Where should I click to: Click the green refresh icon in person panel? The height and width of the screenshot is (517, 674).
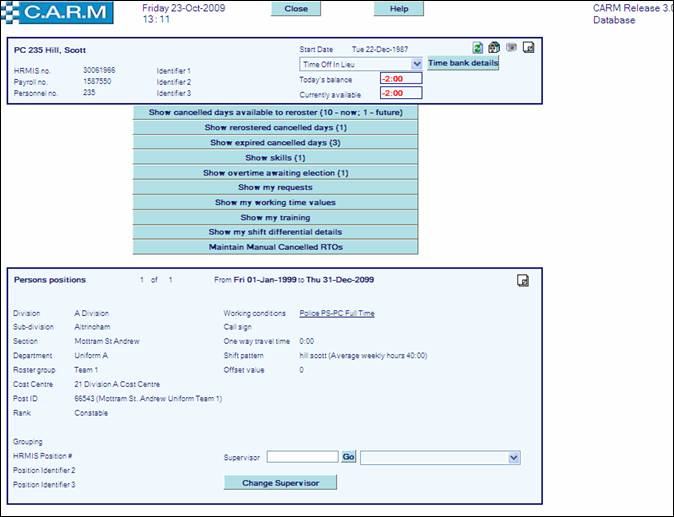[479, 47]
